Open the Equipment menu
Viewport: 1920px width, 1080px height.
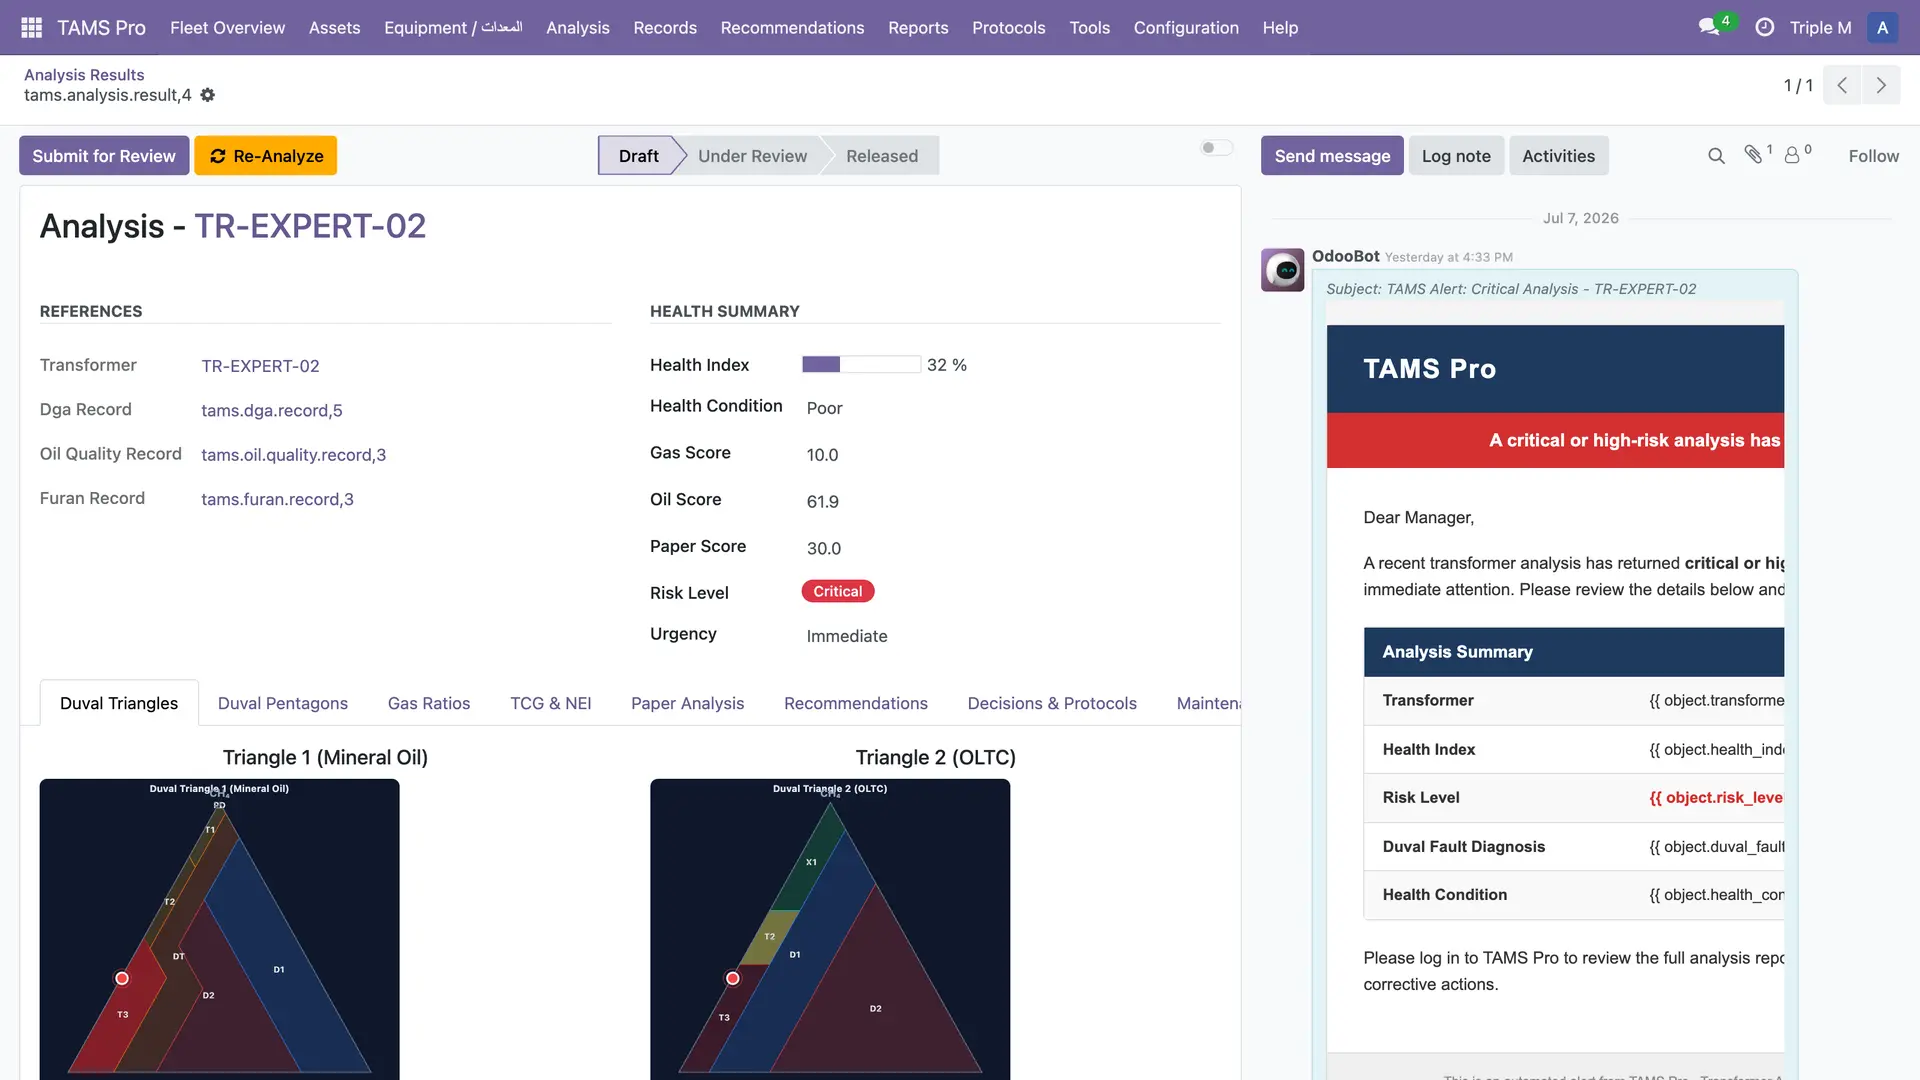coord(453,28)
